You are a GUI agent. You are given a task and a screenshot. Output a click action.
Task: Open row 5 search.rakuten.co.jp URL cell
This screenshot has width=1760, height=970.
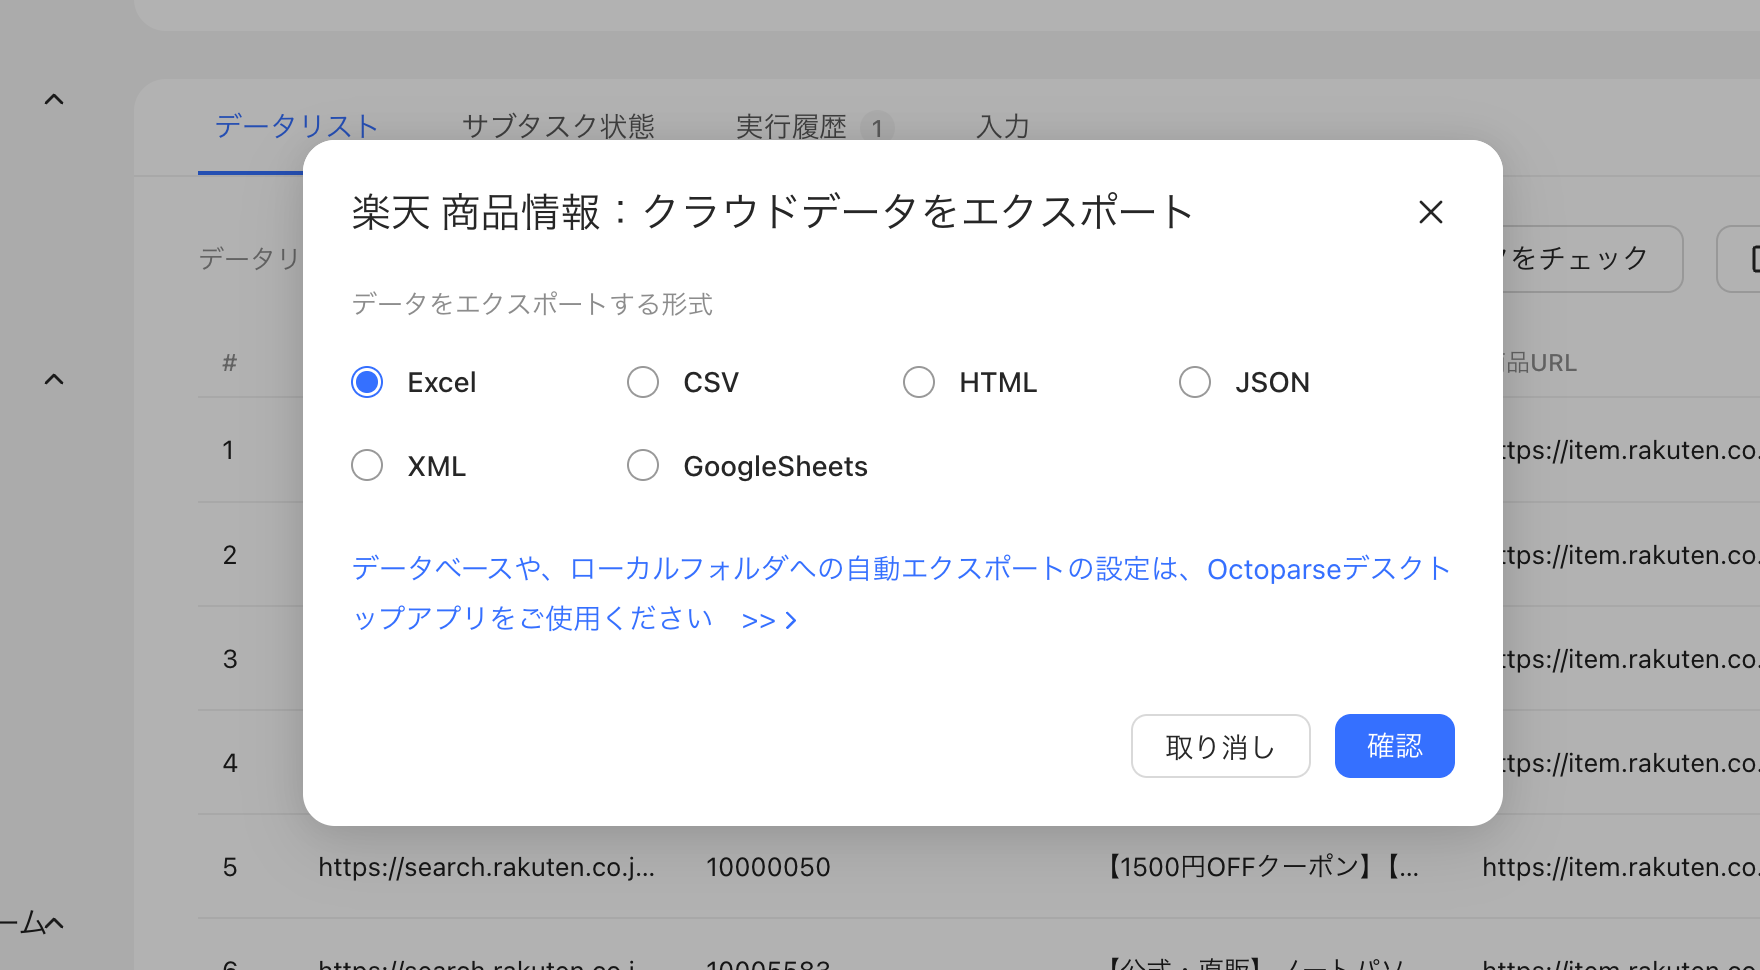click(x=487, y=867)
